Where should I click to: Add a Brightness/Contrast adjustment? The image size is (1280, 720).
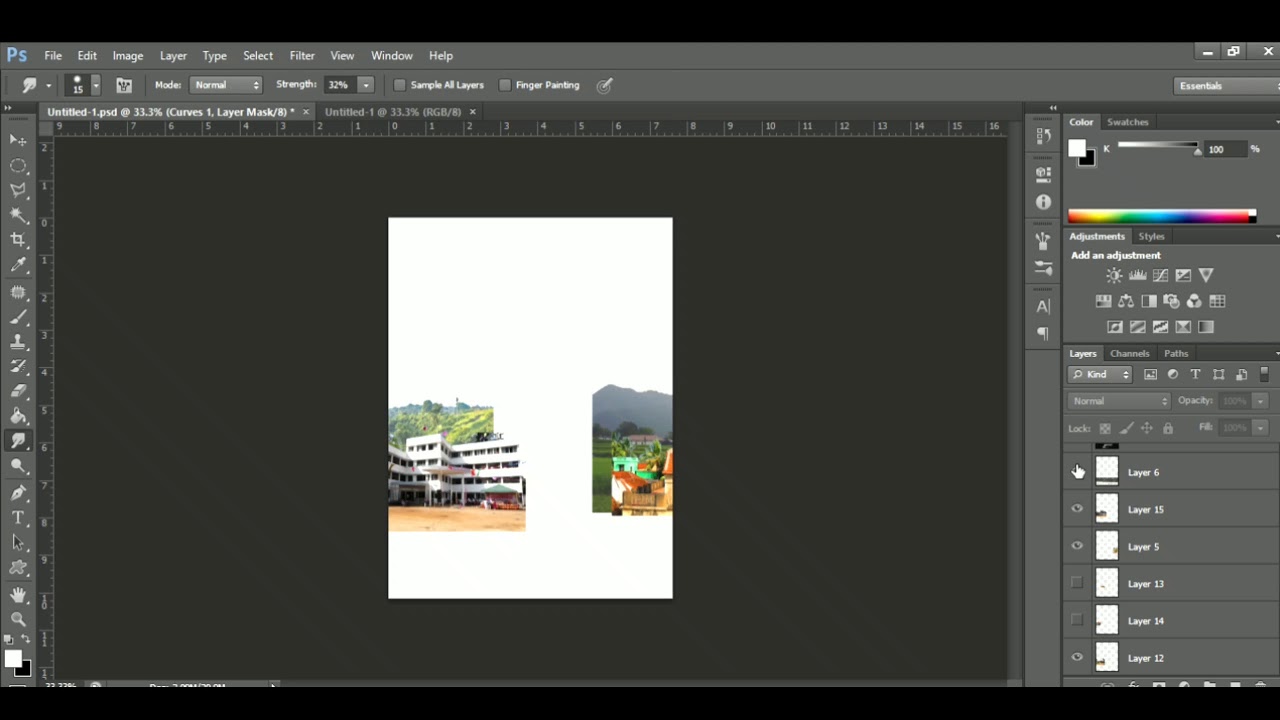tap(1114, 276)
